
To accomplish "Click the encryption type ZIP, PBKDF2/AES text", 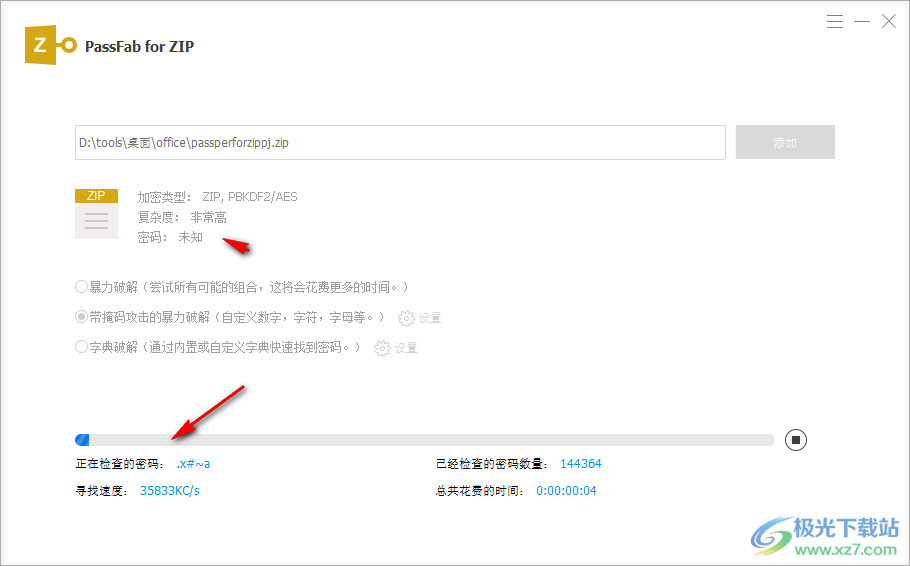I will pos(250,197).
